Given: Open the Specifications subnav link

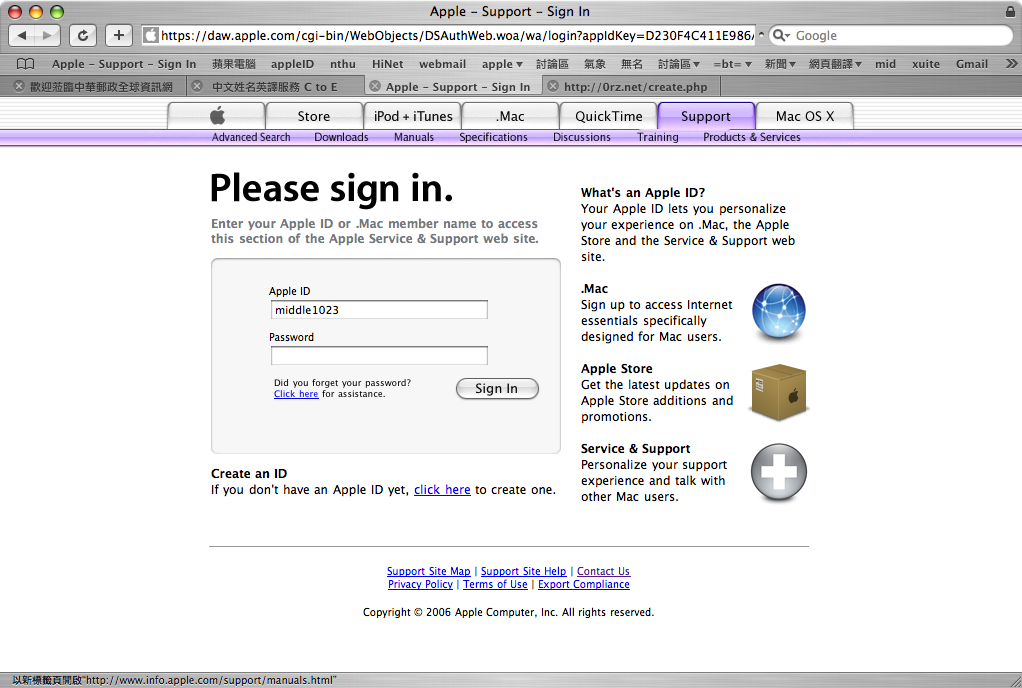Looking at the screenshot, I should pyautogui.click(x=493, y=137).
